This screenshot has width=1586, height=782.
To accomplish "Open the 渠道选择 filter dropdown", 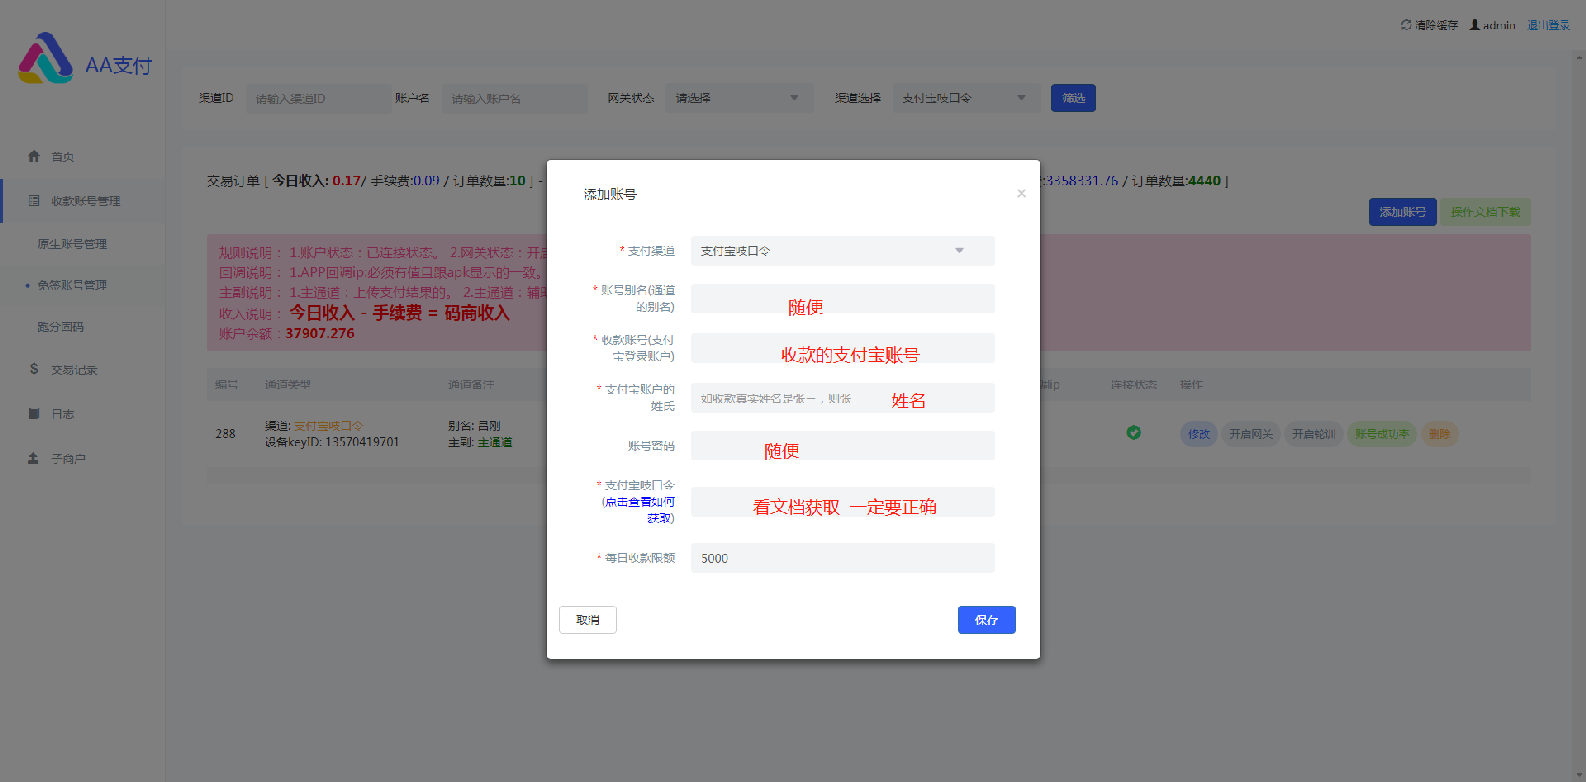I will point(965,98).
